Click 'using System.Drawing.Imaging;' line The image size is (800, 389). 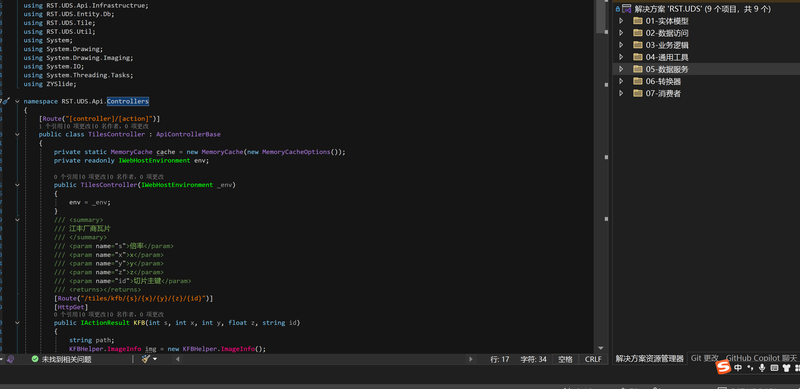tap(79, 58)
